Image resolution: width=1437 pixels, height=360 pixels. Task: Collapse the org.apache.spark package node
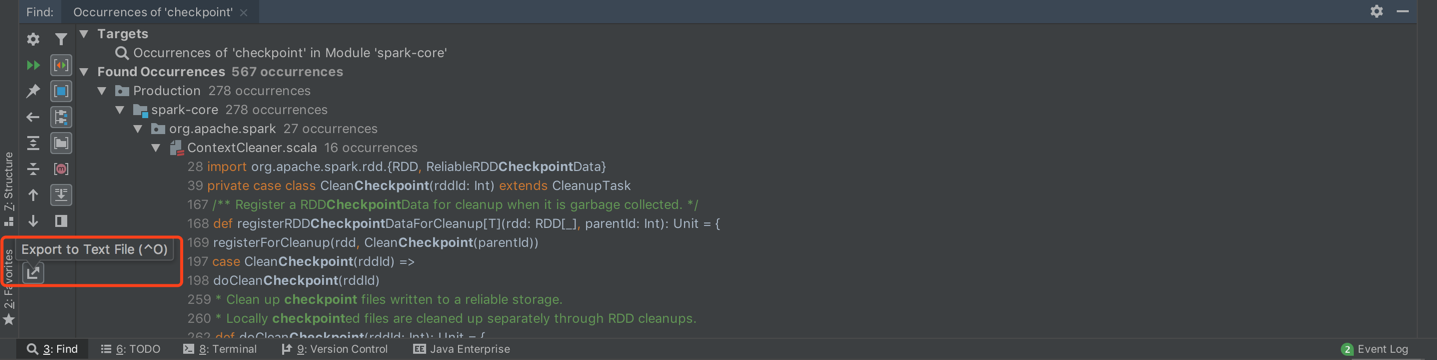(x=138, y=129)
